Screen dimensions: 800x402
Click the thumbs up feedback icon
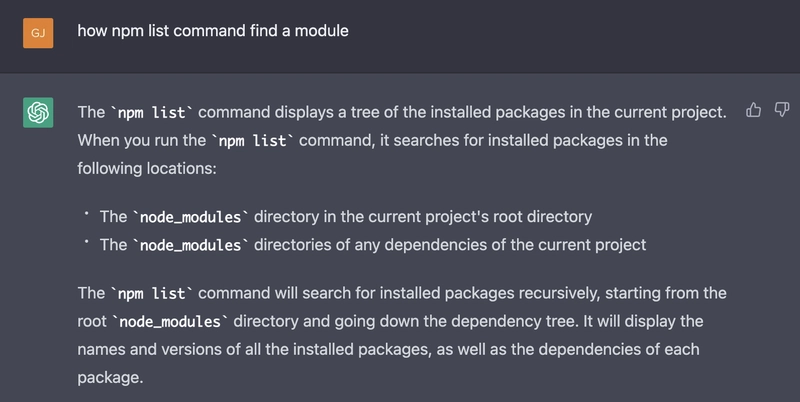coord(754,110)
